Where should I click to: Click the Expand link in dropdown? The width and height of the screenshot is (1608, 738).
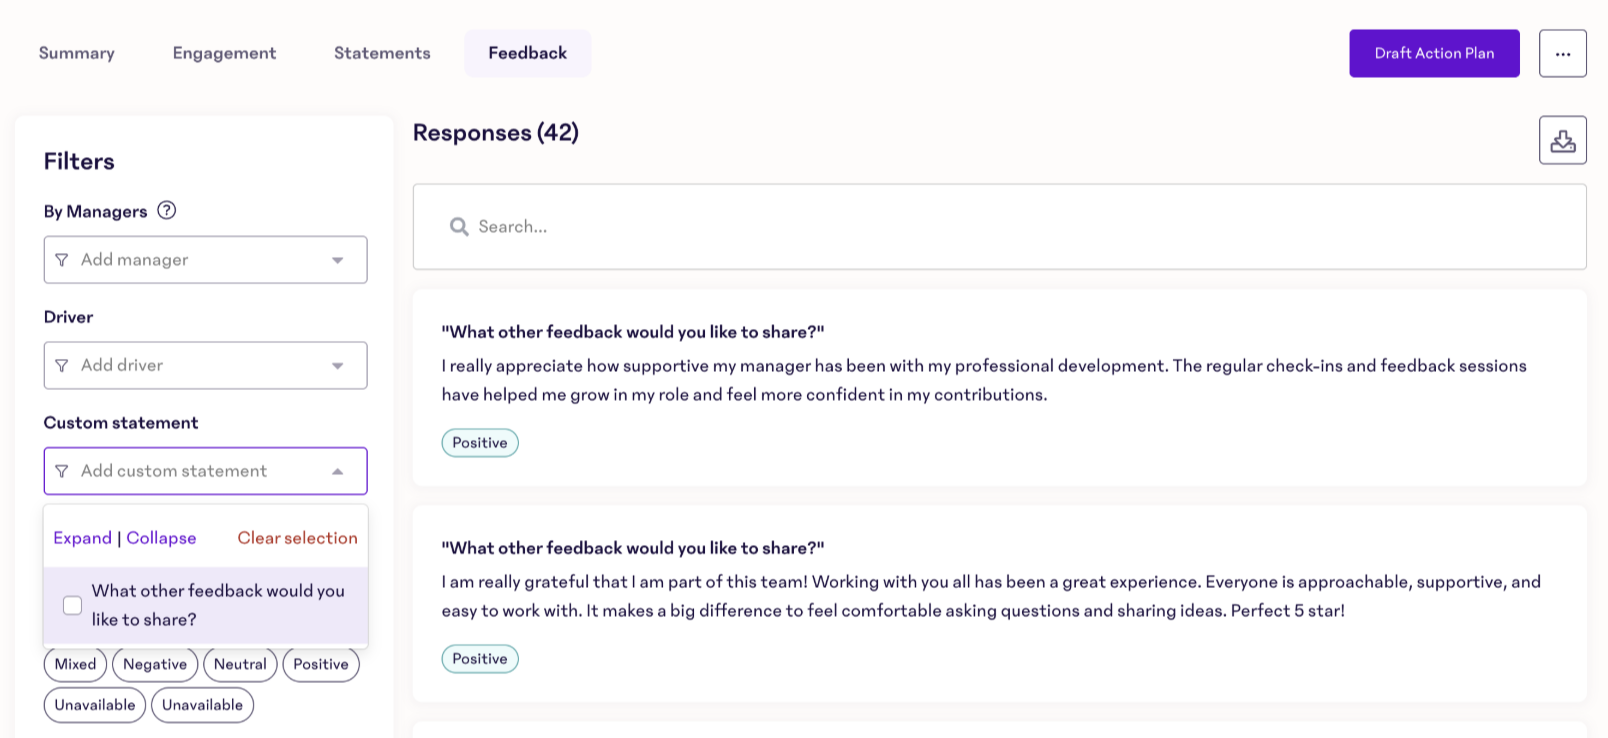(x=82, y=538)
